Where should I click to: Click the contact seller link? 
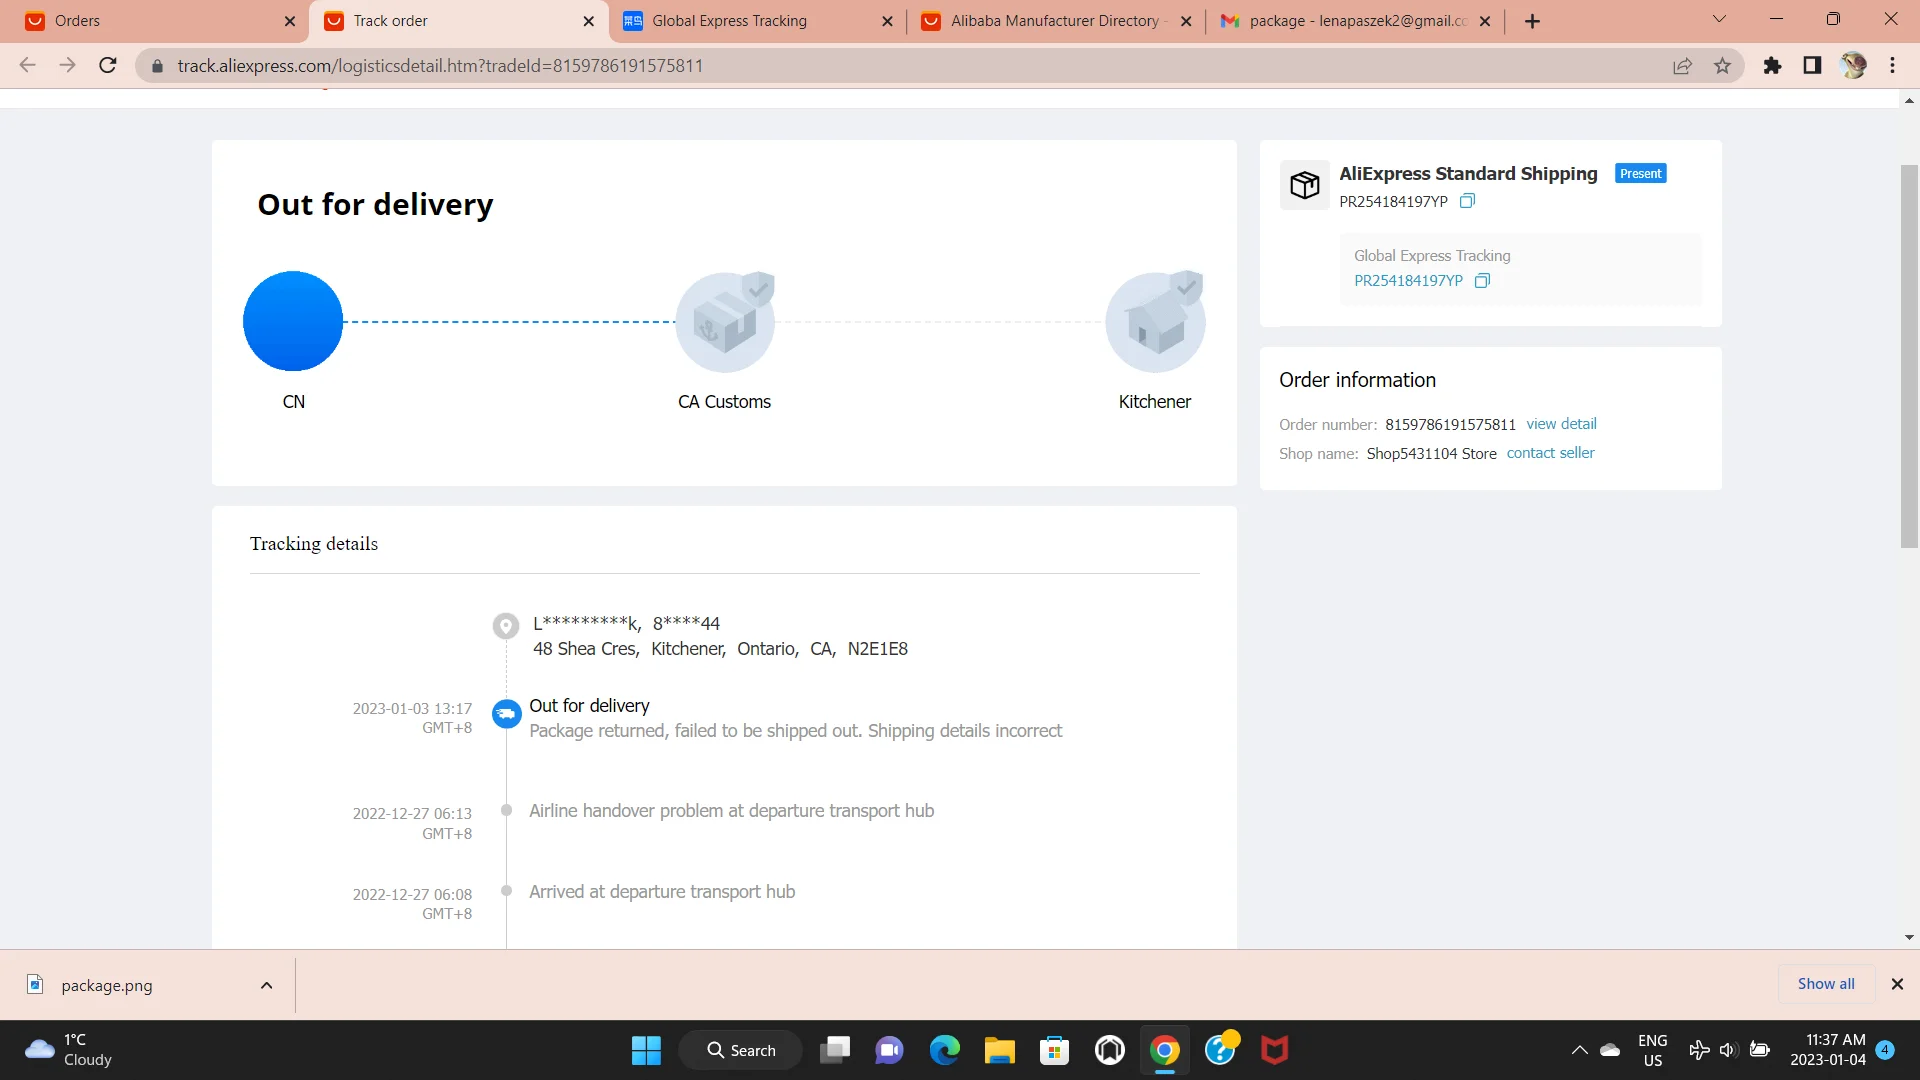click(1550, 453)
